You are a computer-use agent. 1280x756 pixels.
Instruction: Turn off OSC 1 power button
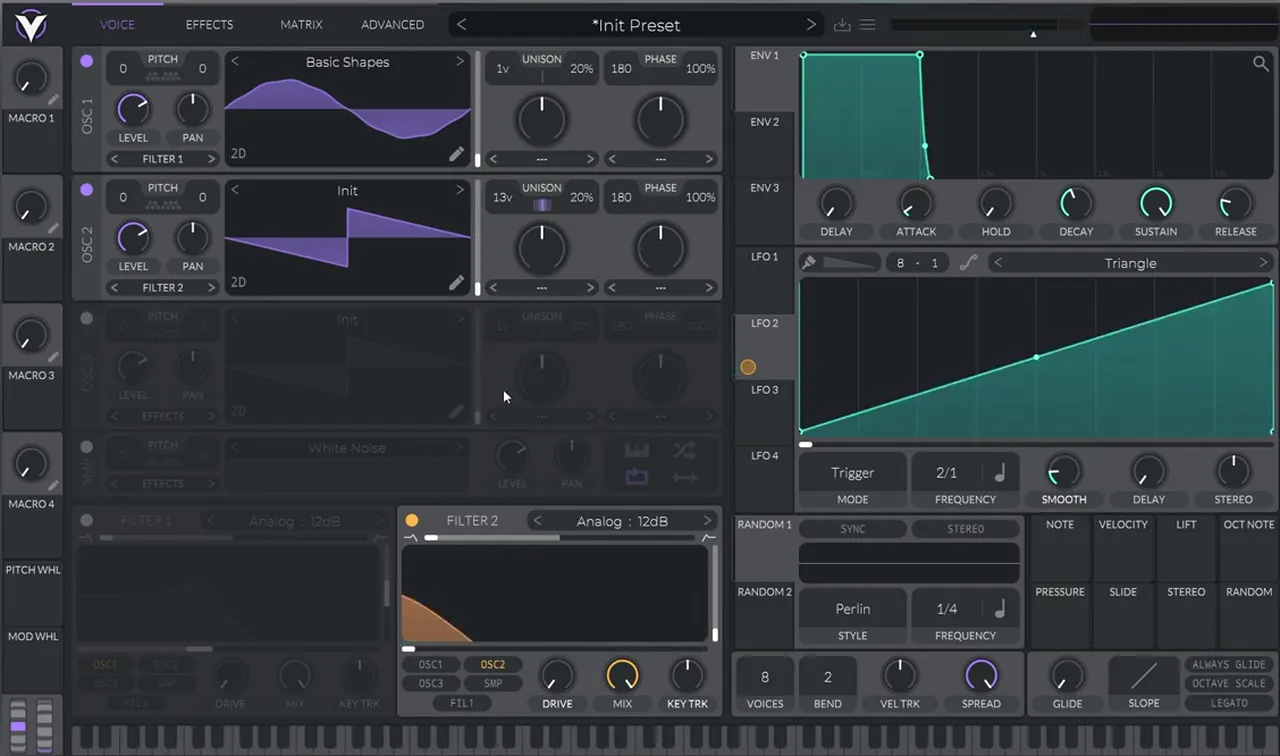point(86,61)
